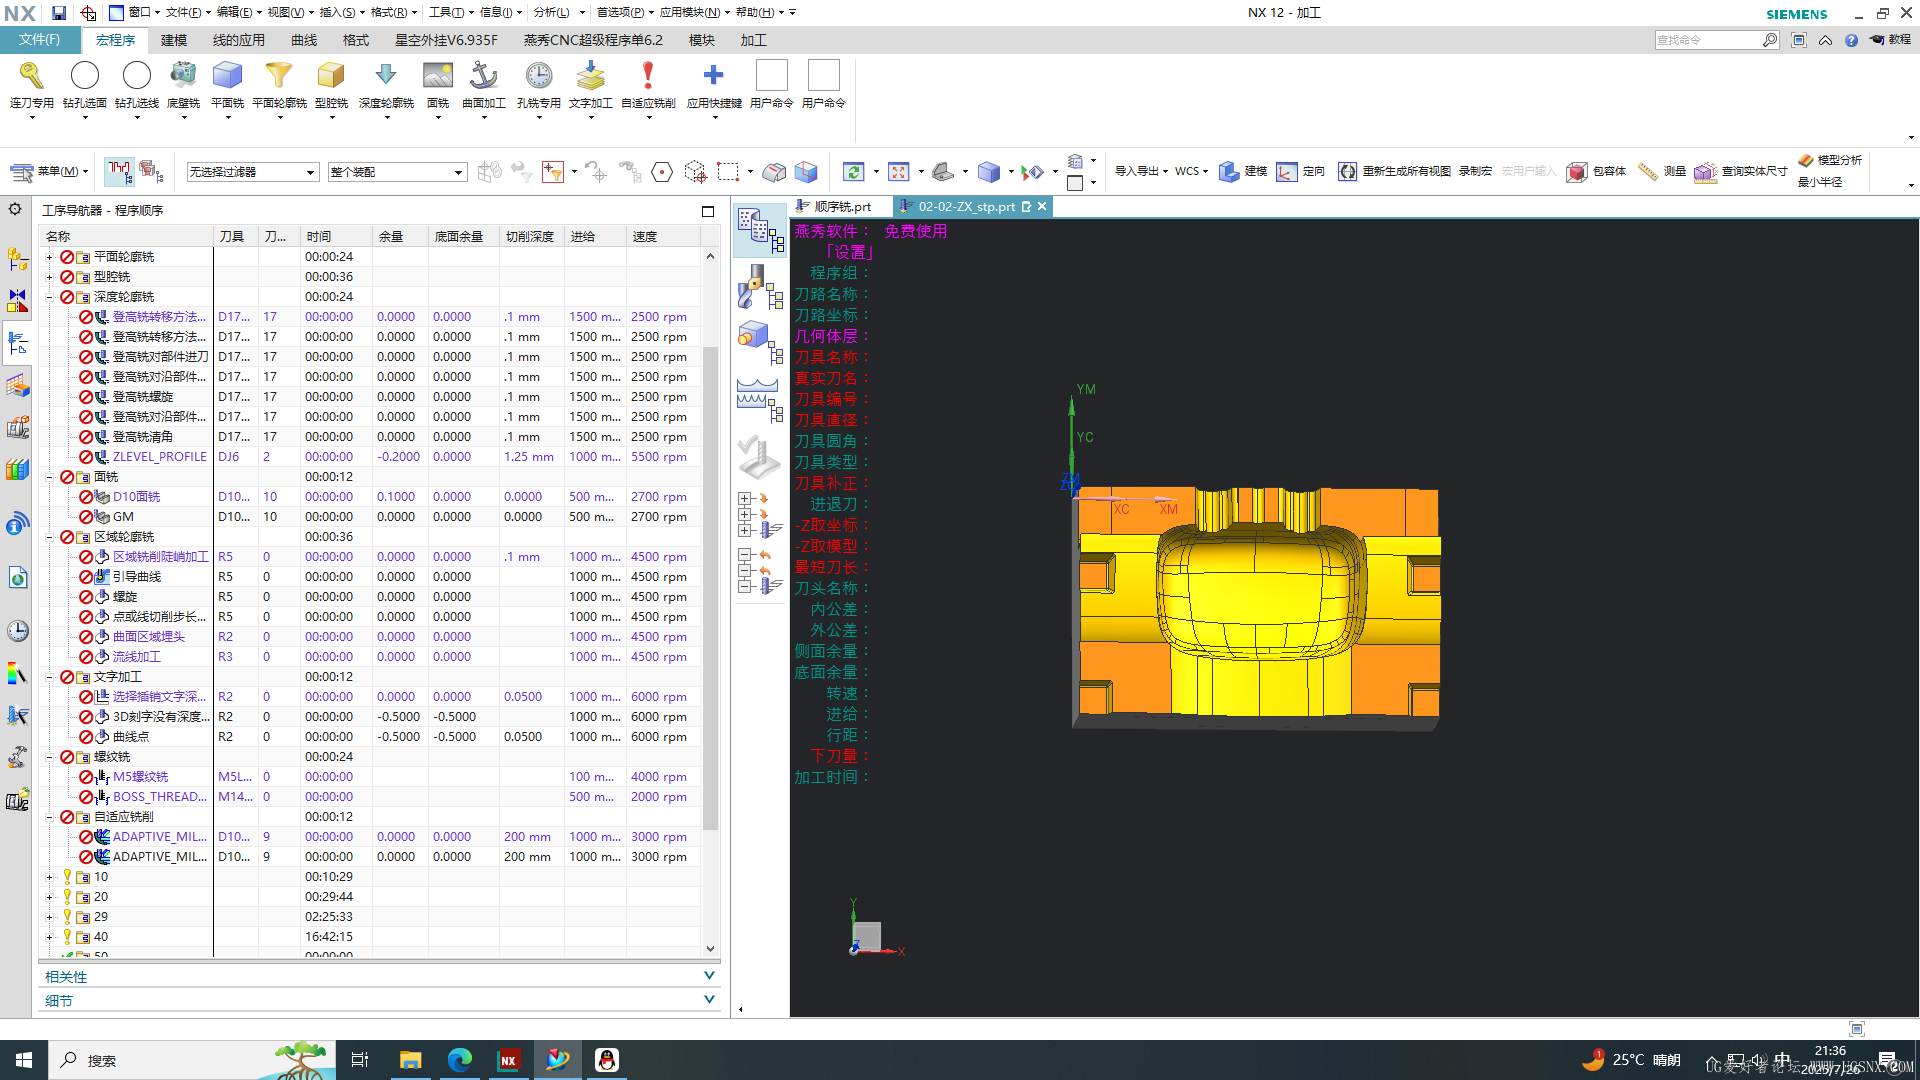Image resolution: width=1920 pixels, height=1080 pixels.
Task: Click the machine tool view icon
Action: click(x=760, y=287)
